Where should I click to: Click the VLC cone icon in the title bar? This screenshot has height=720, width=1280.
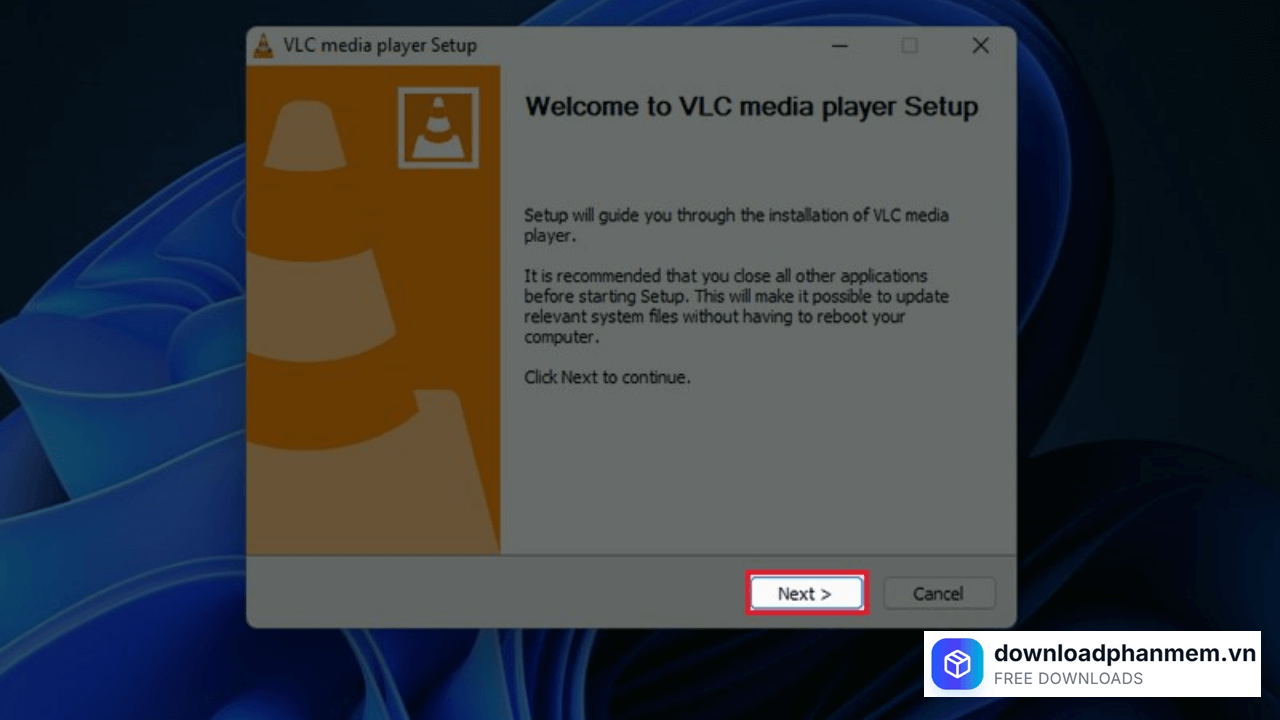coord(263,45)
